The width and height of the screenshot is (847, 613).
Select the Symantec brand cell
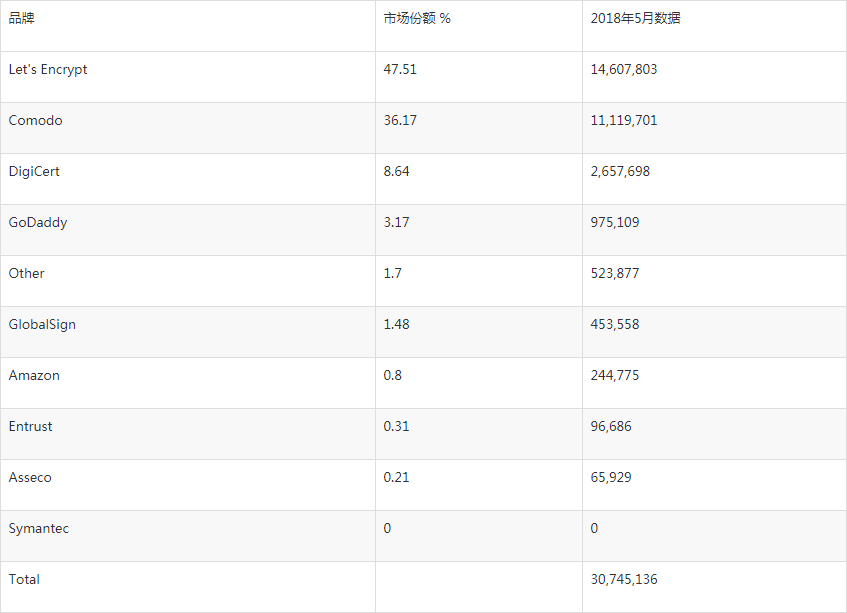39,529
